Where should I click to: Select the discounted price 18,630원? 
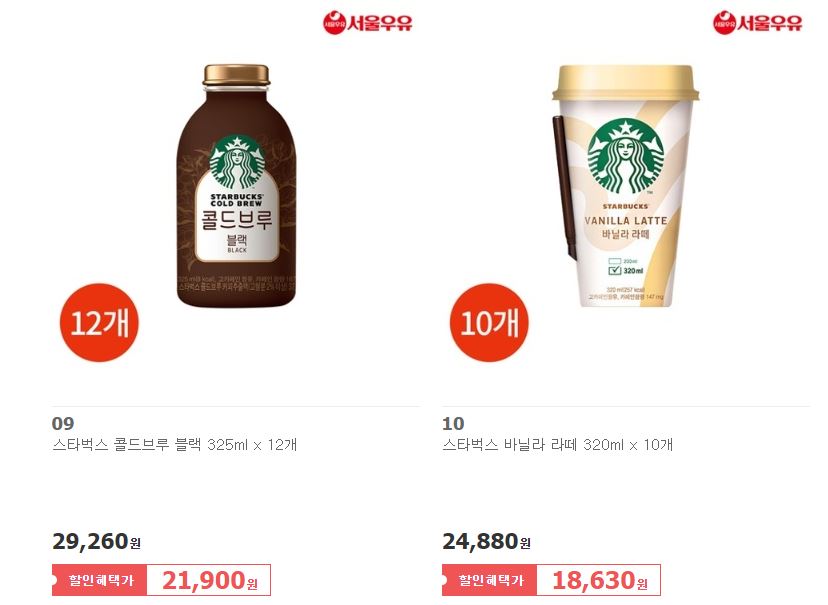click(x=599, y=580)
